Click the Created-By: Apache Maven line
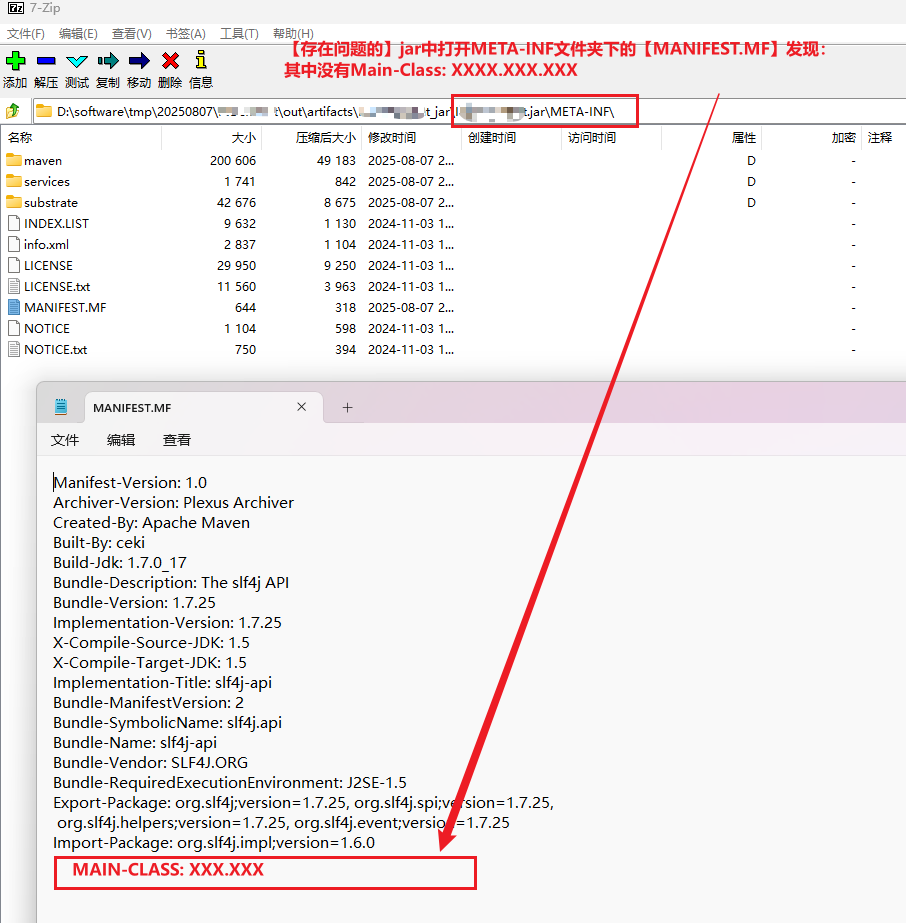This screenshot has width=906, height=923. (x=151, y=522)
